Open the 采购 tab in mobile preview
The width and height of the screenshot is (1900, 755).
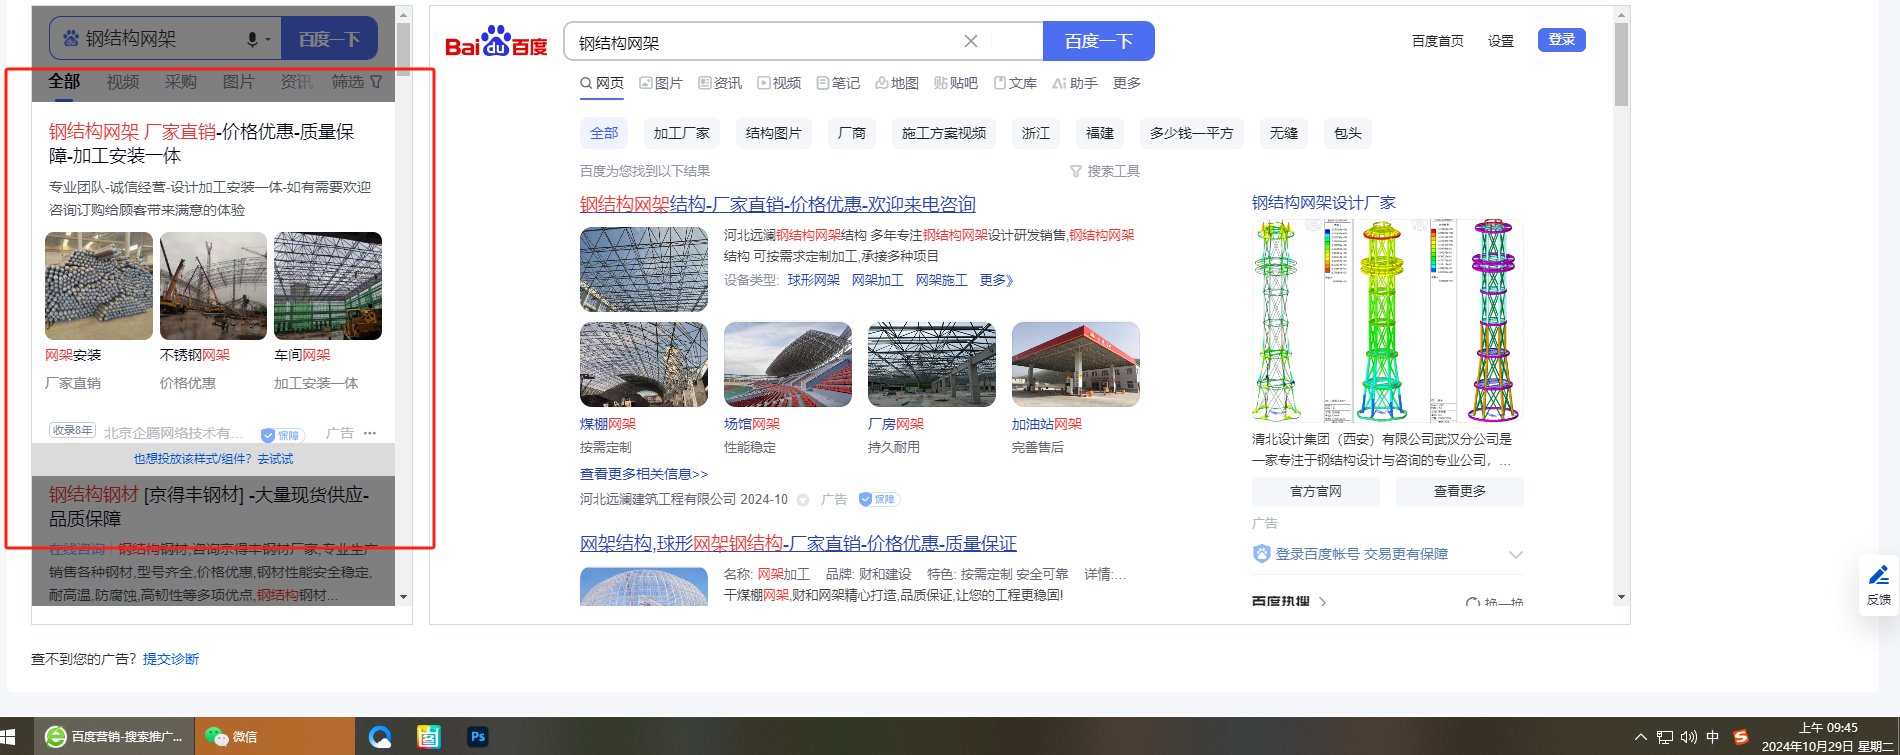click(x=181, y=82)
